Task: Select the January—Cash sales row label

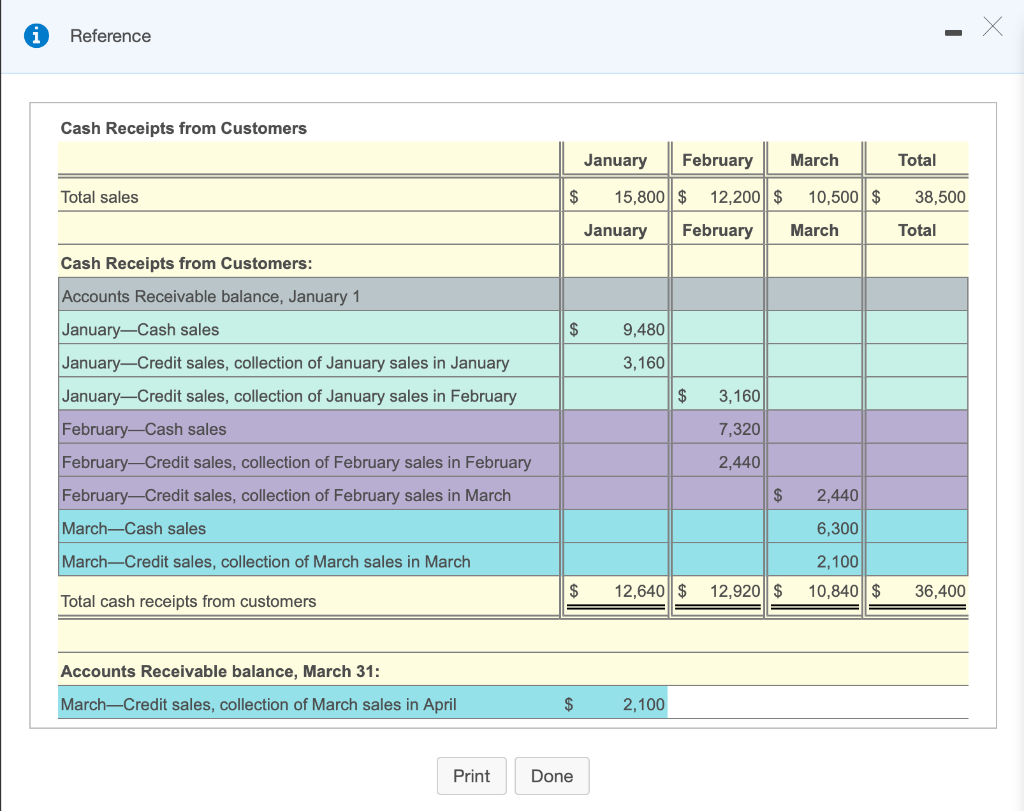Action: pyautogui.click(x=140, y=330)
